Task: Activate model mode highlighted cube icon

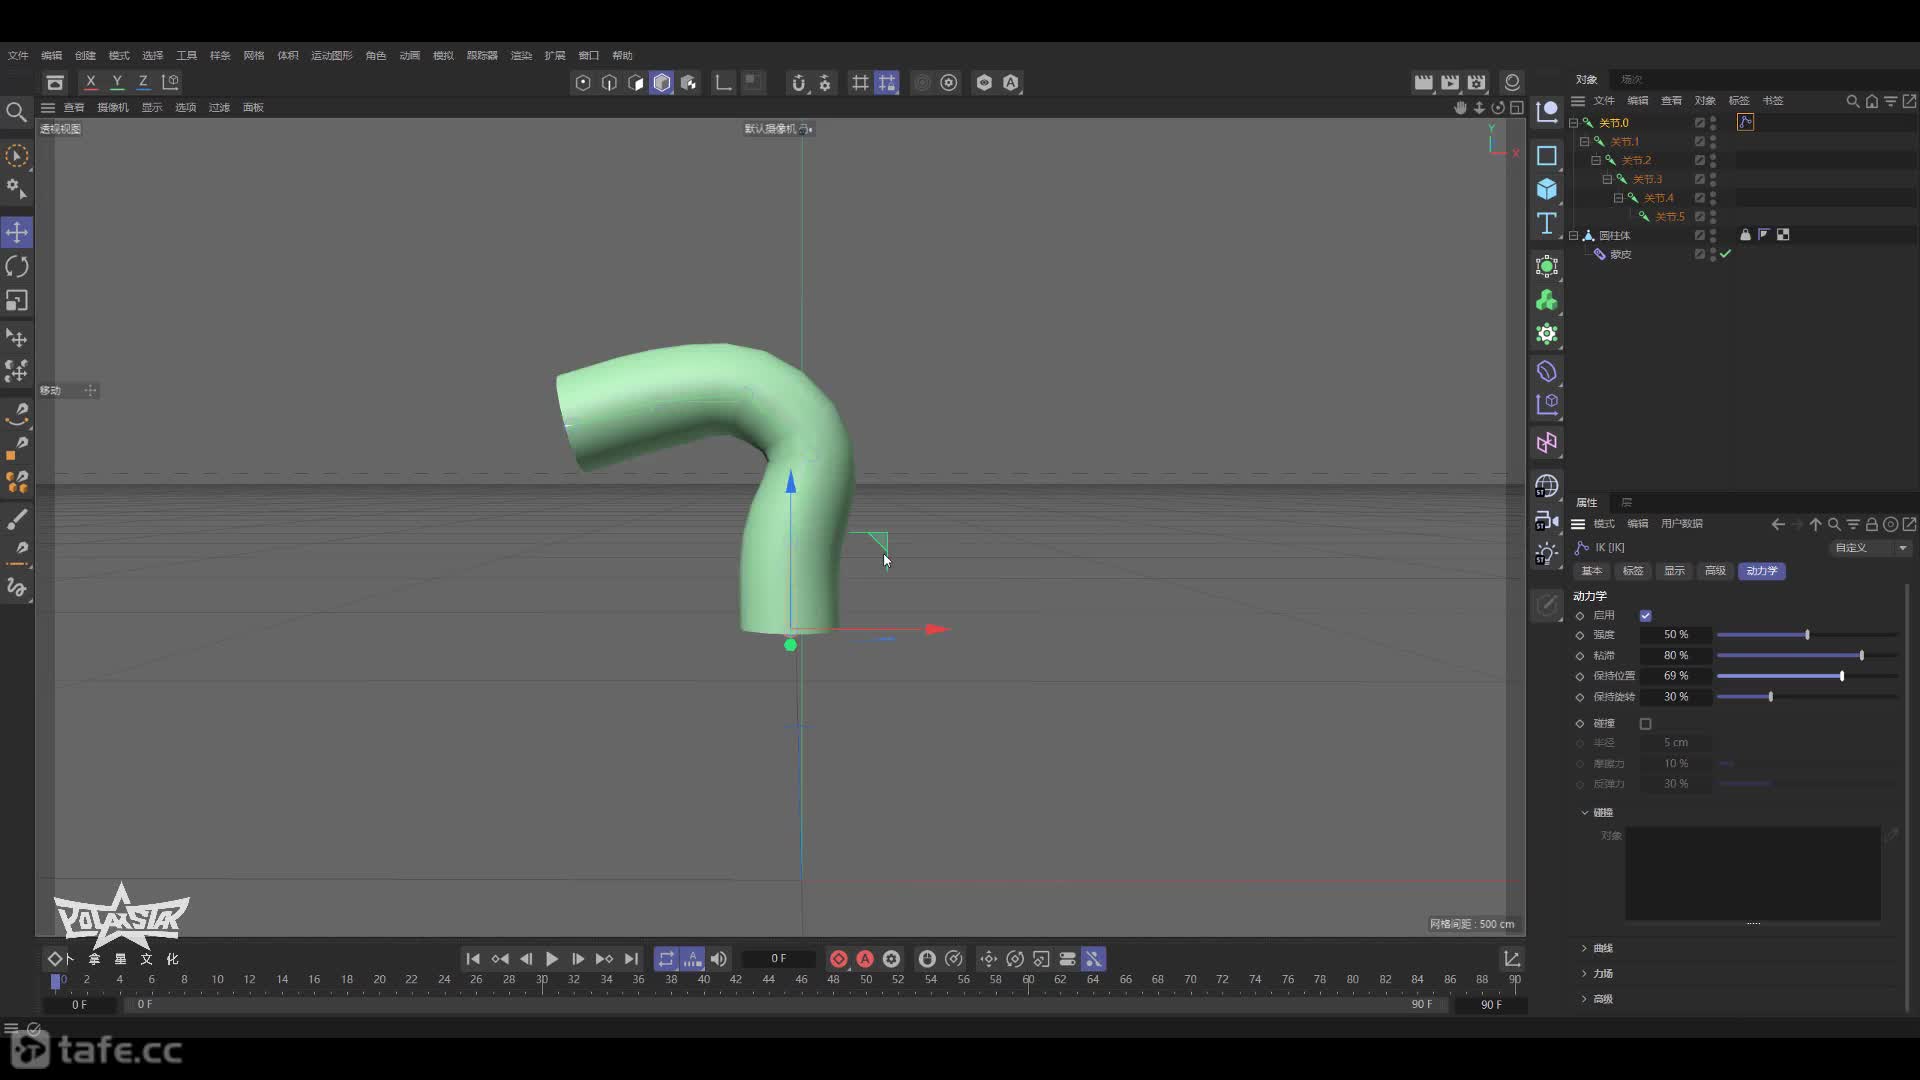Action: 662,83
